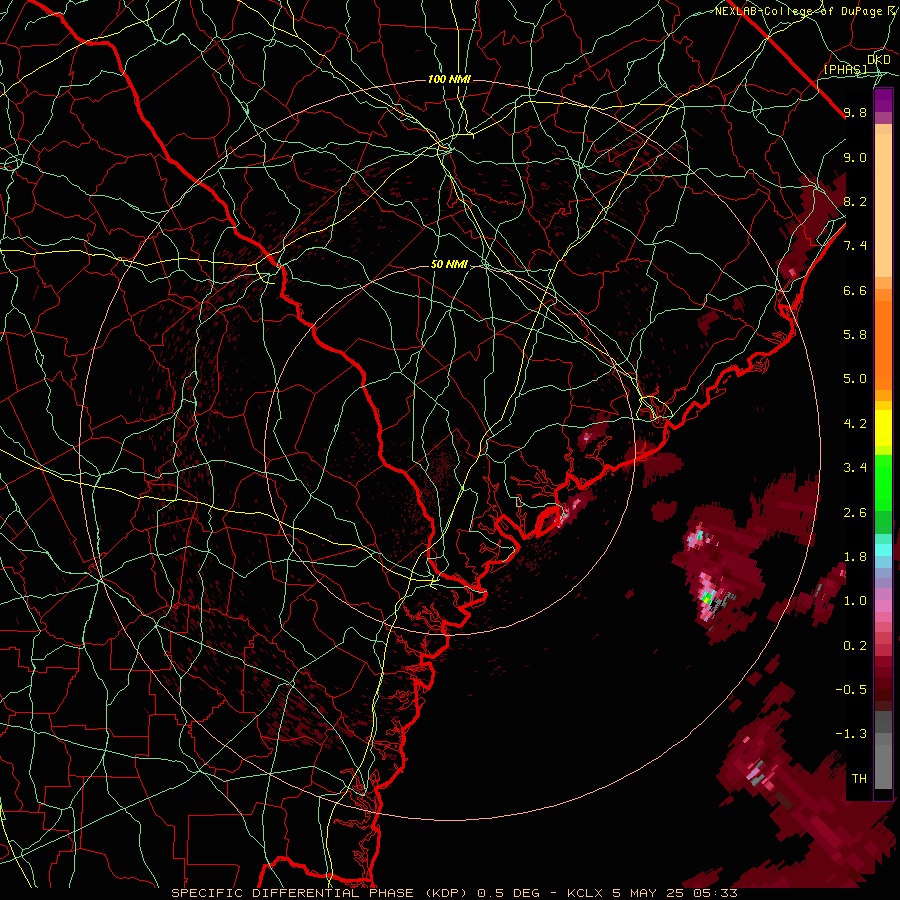The height and width of the screenshot is (900, 900).
Task: Click the "DKD" product label
Action: coord(879,60)
